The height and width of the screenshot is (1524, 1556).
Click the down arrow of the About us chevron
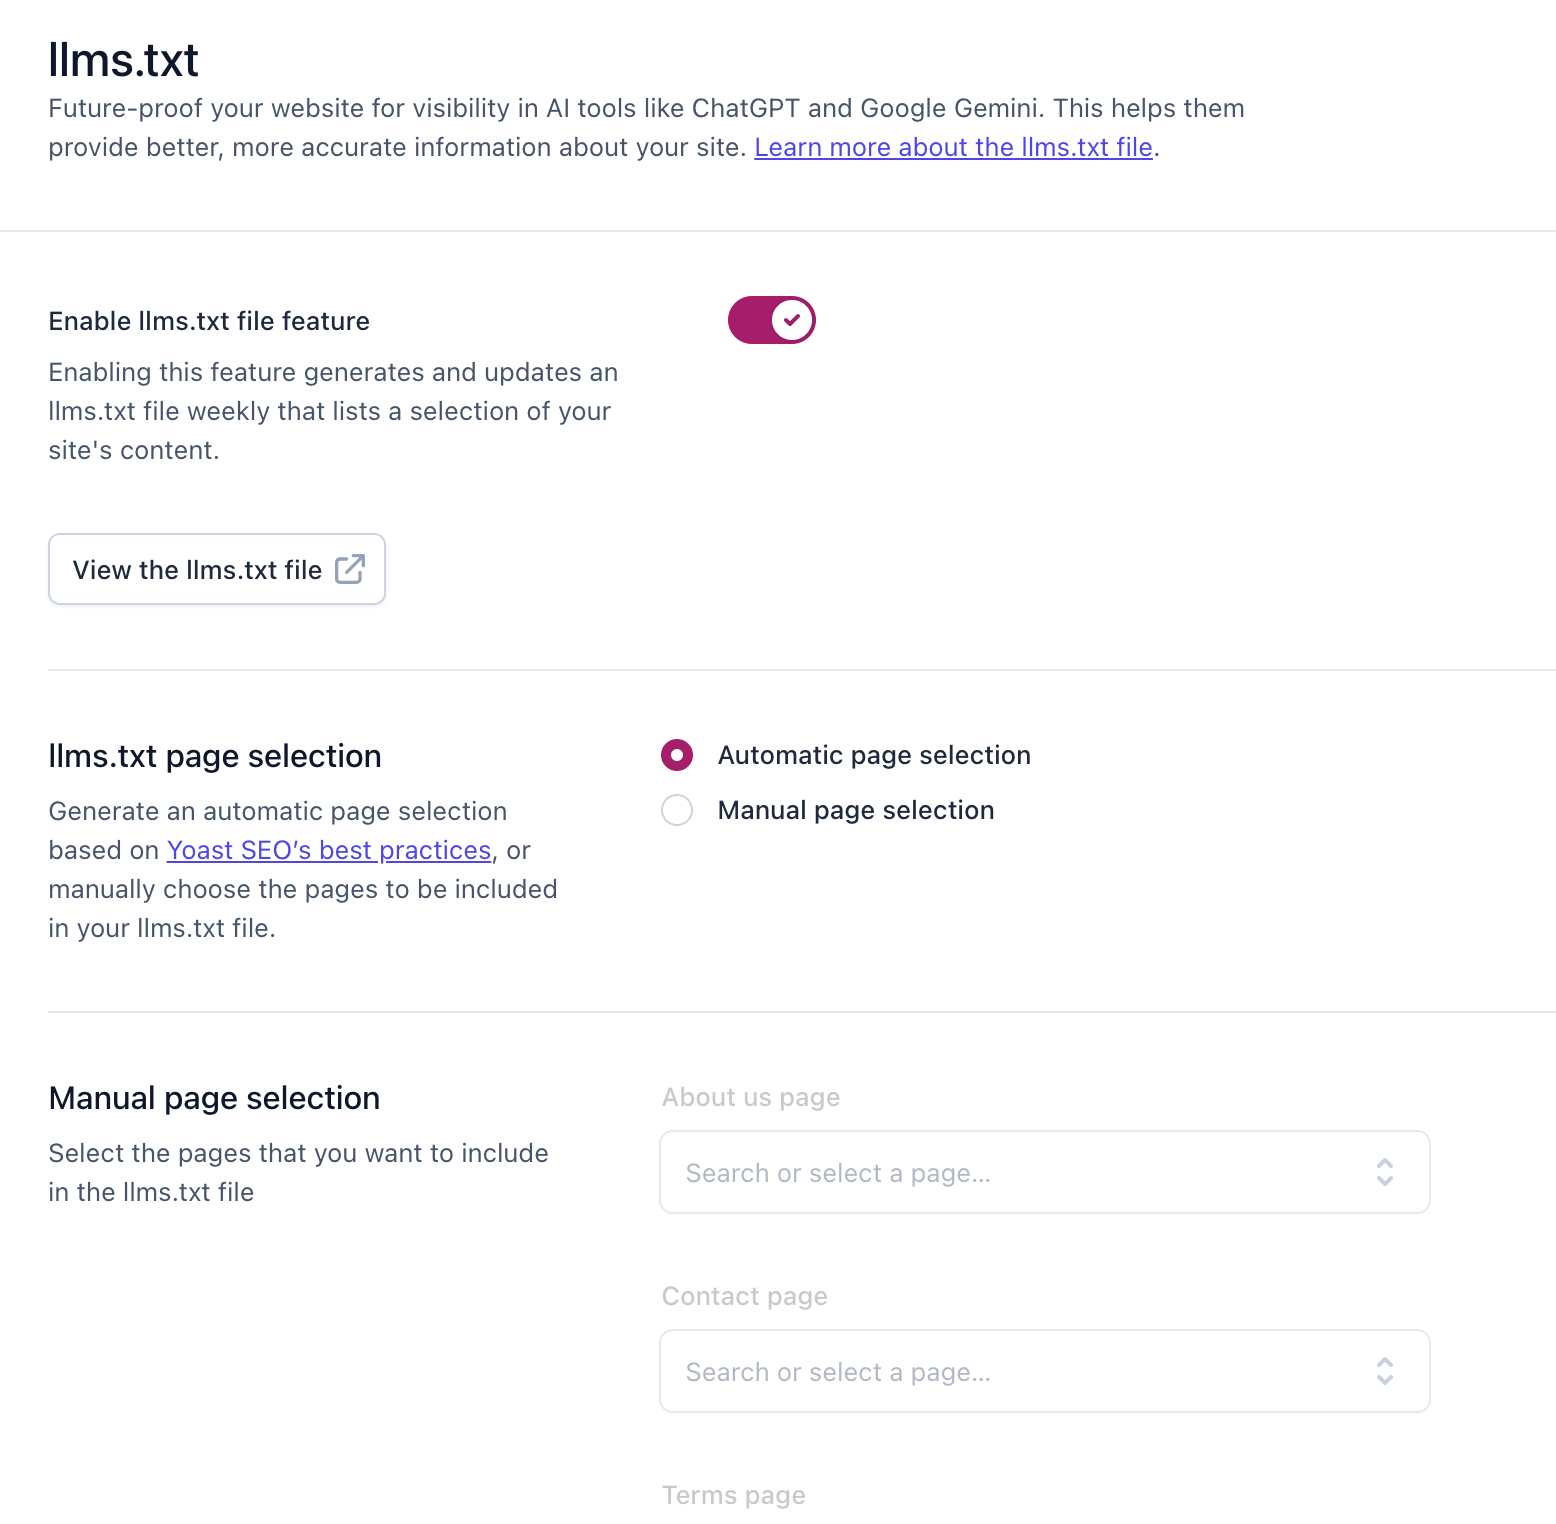click(x=1385, y=1180)
